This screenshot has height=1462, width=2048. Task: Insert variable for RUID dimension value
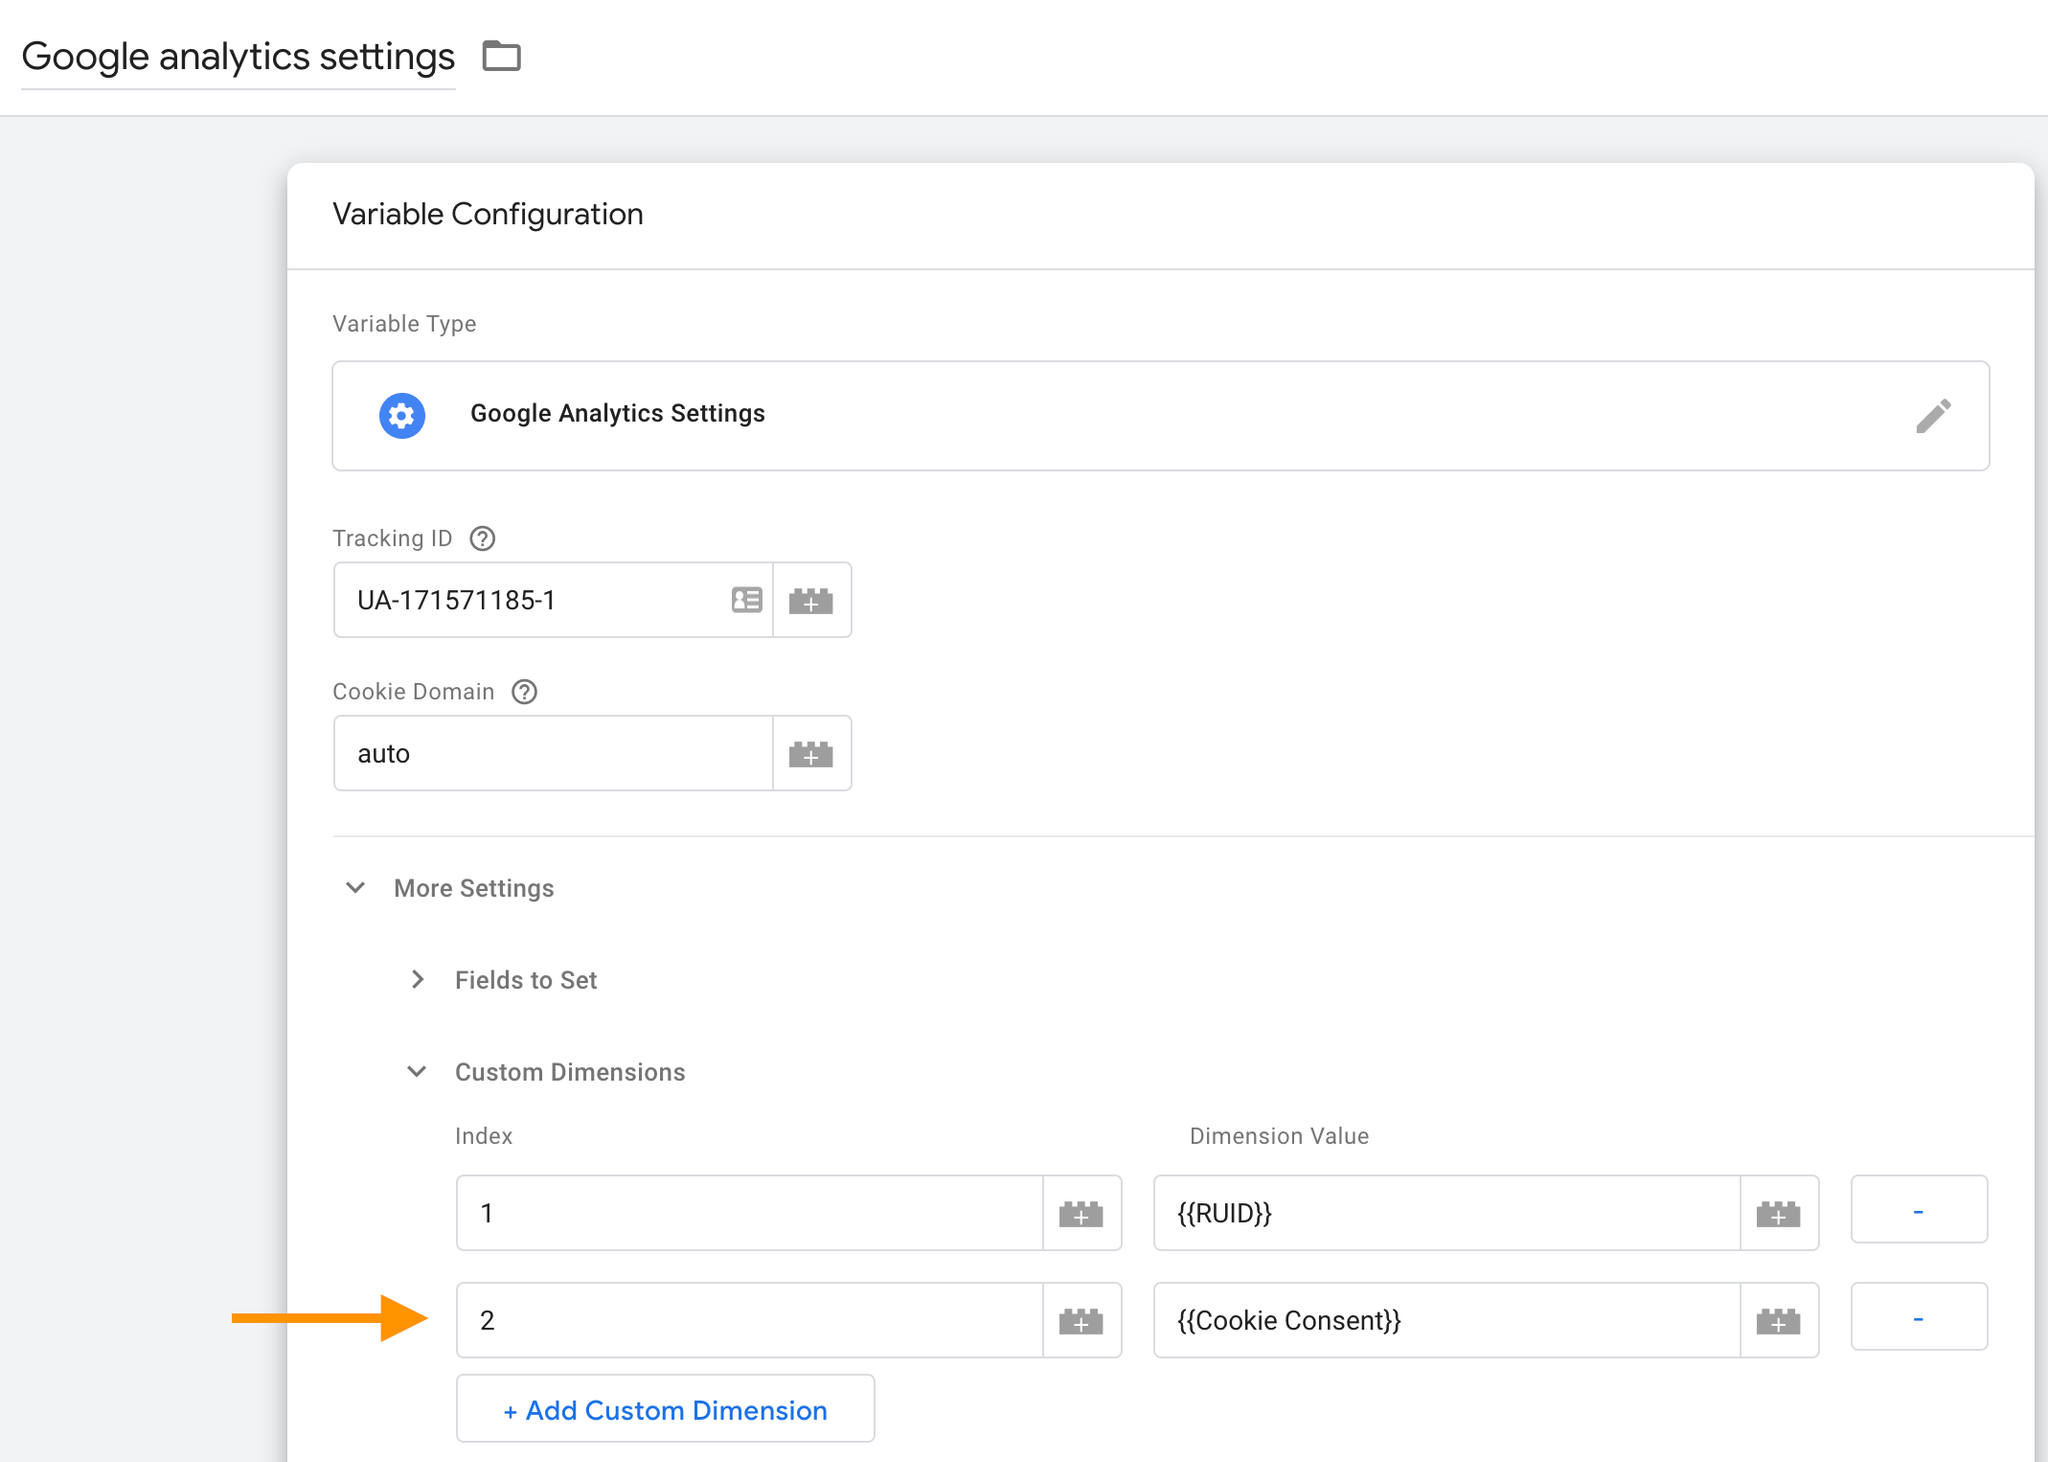tap(1778, 1213)
